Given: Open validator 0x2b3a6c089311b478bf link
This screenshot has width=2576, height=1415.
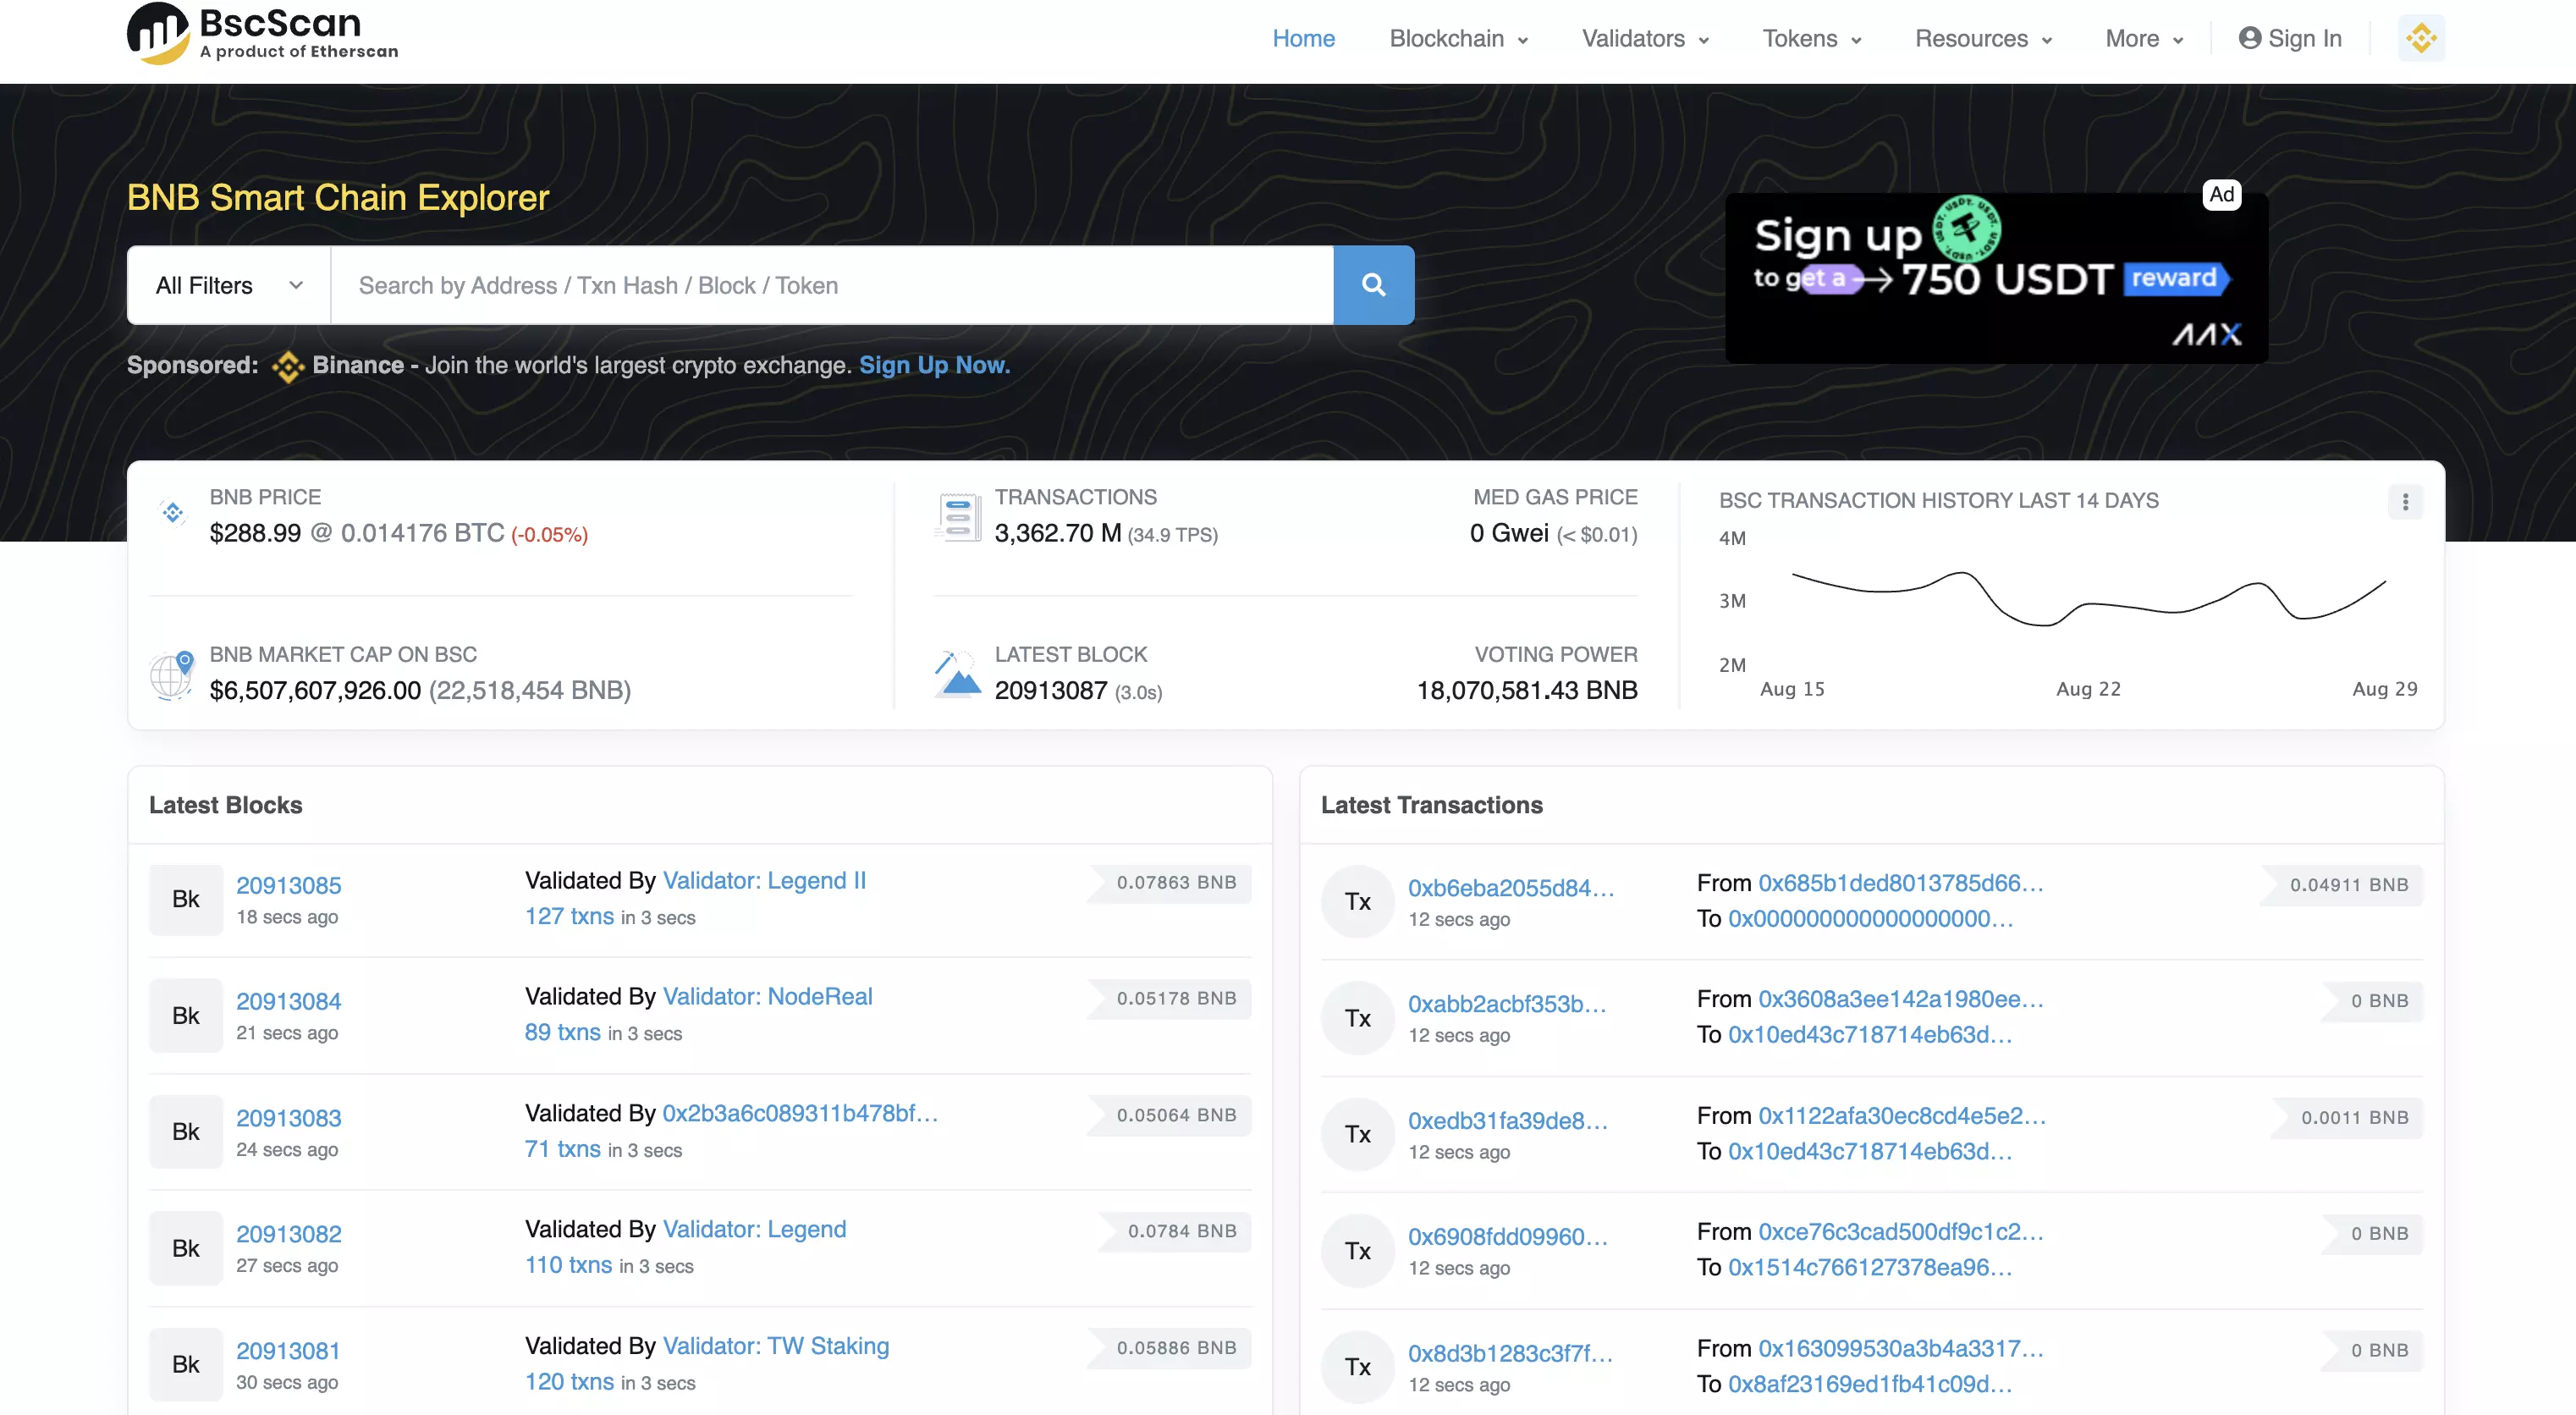Looking at the screenshot, I should coord(800,1113).
